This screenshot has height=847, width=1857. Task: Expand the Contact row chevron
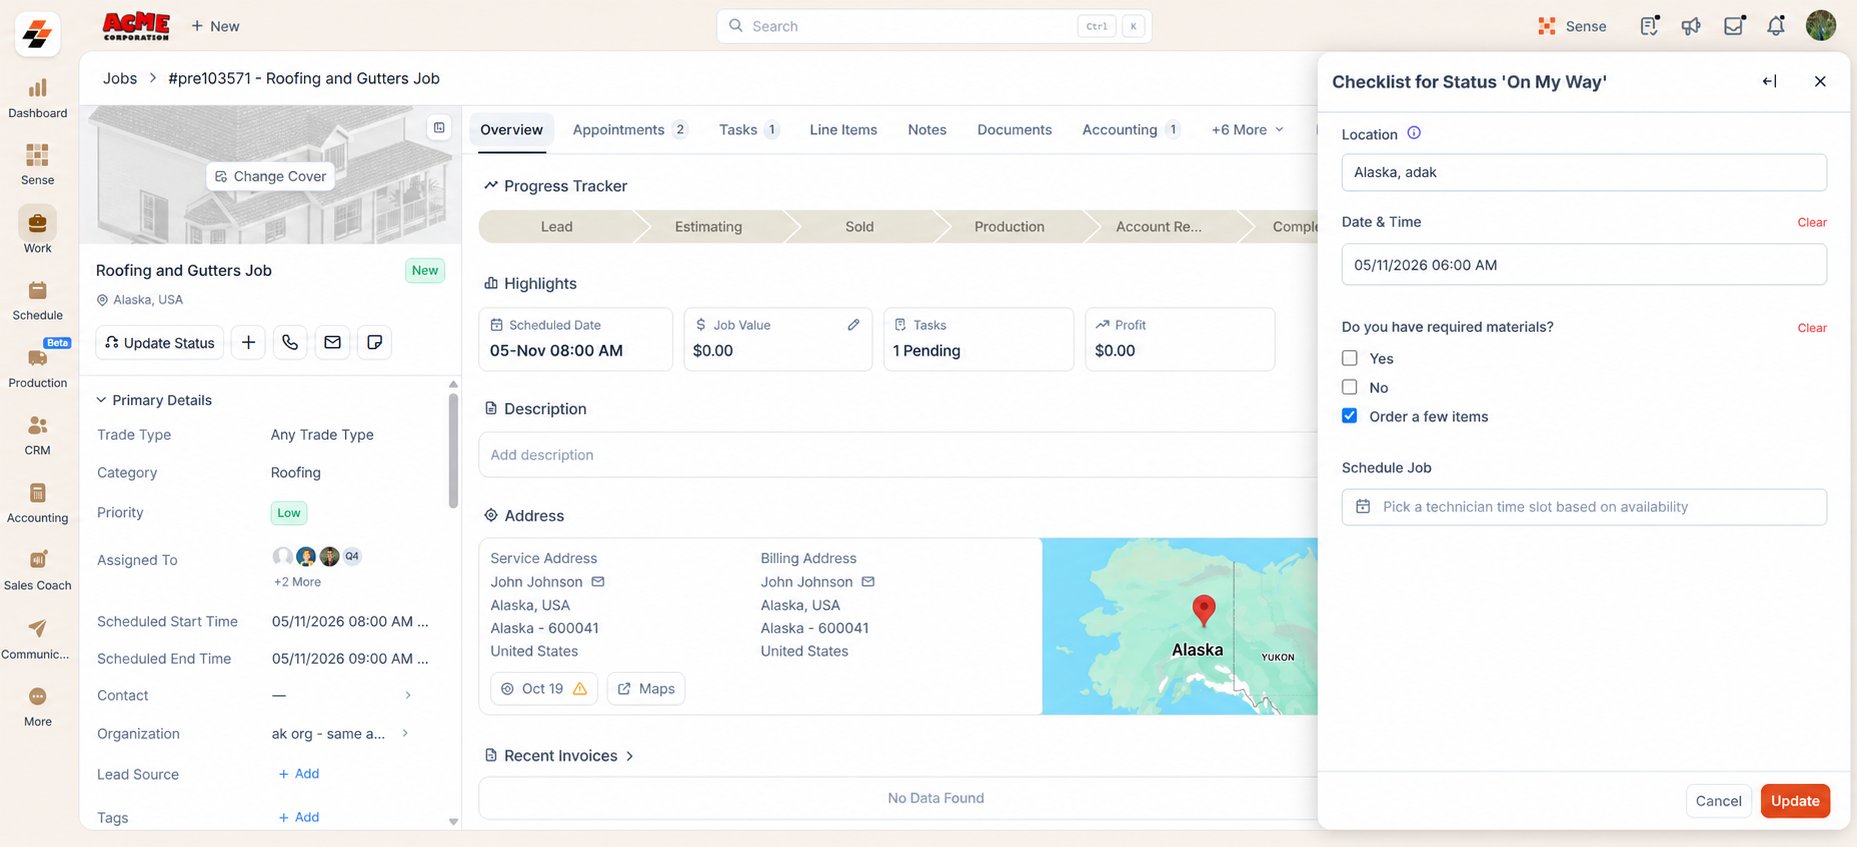coord(407,695)
